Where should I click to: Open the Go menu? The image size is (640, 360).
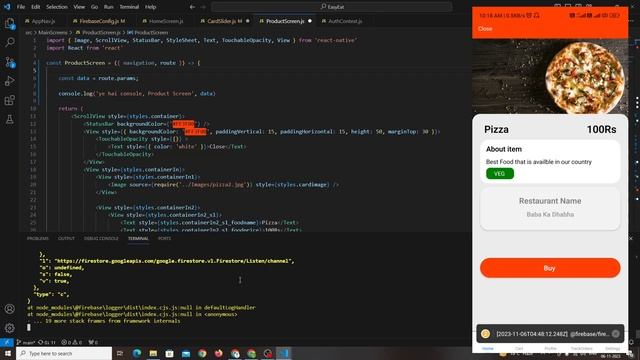(94, 7)
